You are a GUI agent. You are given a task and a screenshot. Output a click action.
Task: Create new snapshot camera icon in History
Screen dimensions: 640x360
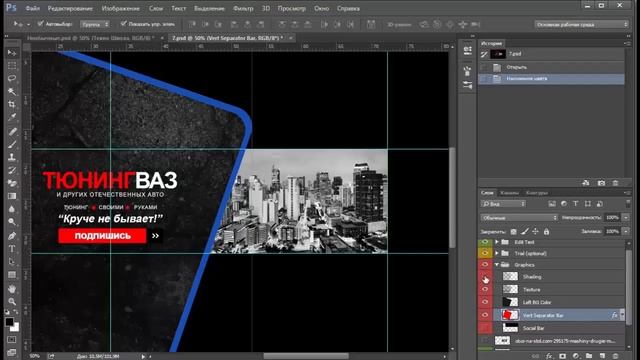click(x=601, y=183)
